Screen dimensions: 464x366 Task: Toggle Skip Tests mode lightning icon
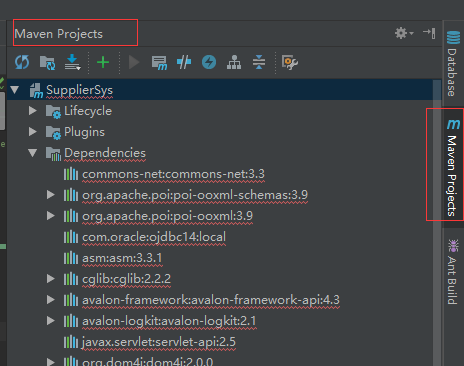(x=209, y=62)
